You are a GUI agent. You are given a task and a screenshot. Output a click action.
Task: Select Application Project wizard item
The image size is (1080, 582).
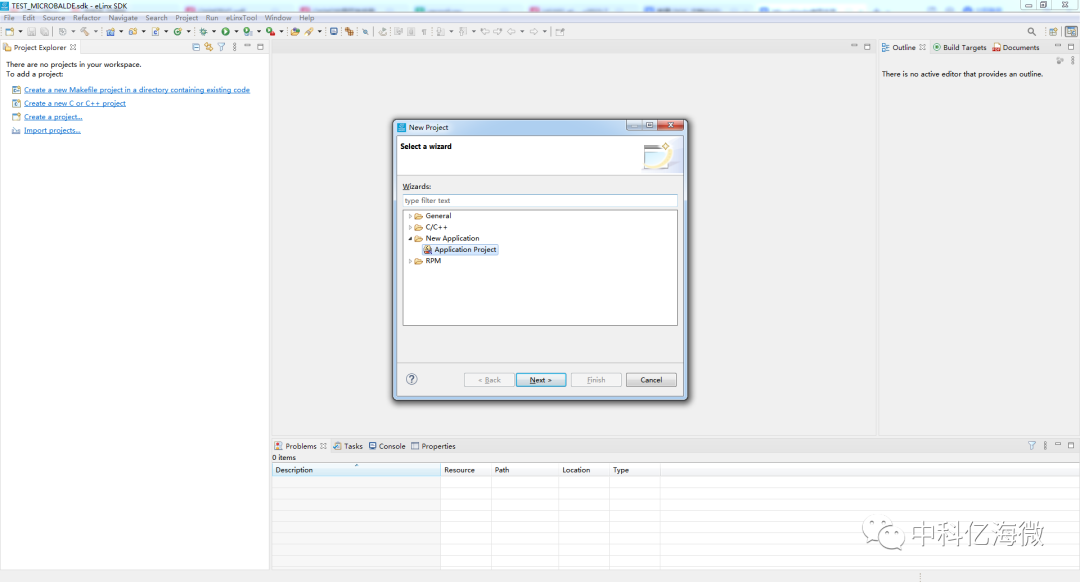(460, 249)
